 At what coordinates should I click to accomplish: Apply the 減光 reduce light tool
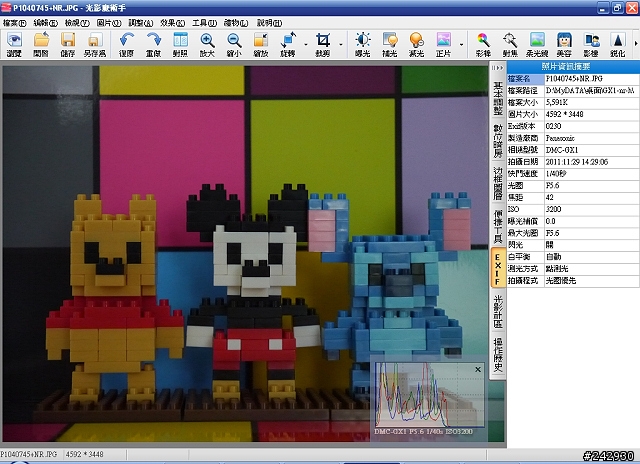416,44
